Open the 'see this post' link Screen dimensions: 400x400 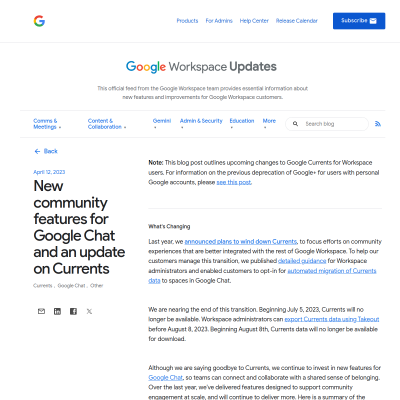[234, 182]
